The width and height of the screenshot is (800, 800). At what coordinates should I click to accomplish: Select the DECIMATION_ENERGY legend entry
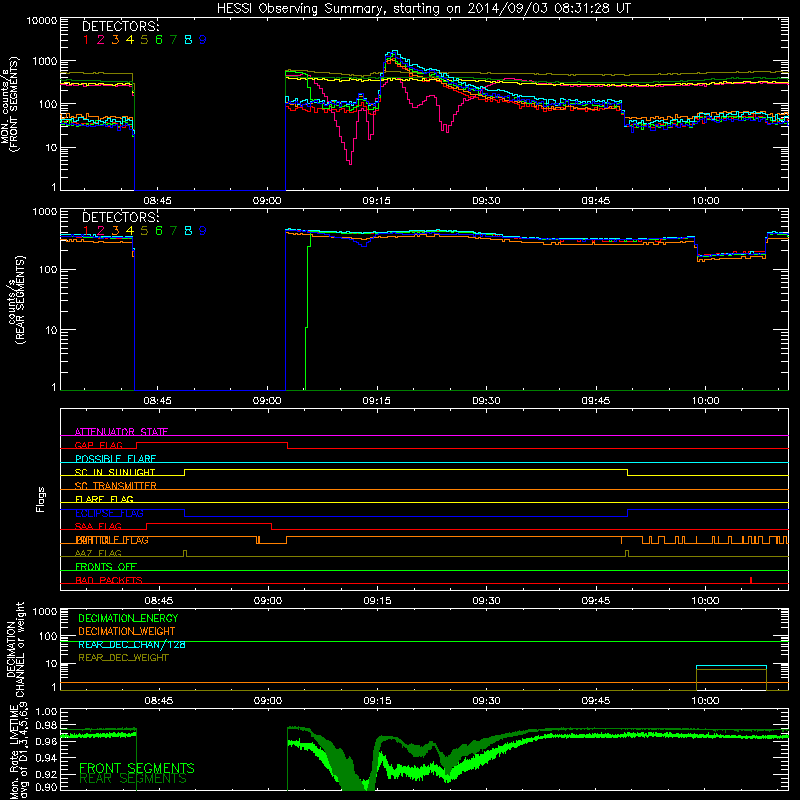tap(128, 618)
